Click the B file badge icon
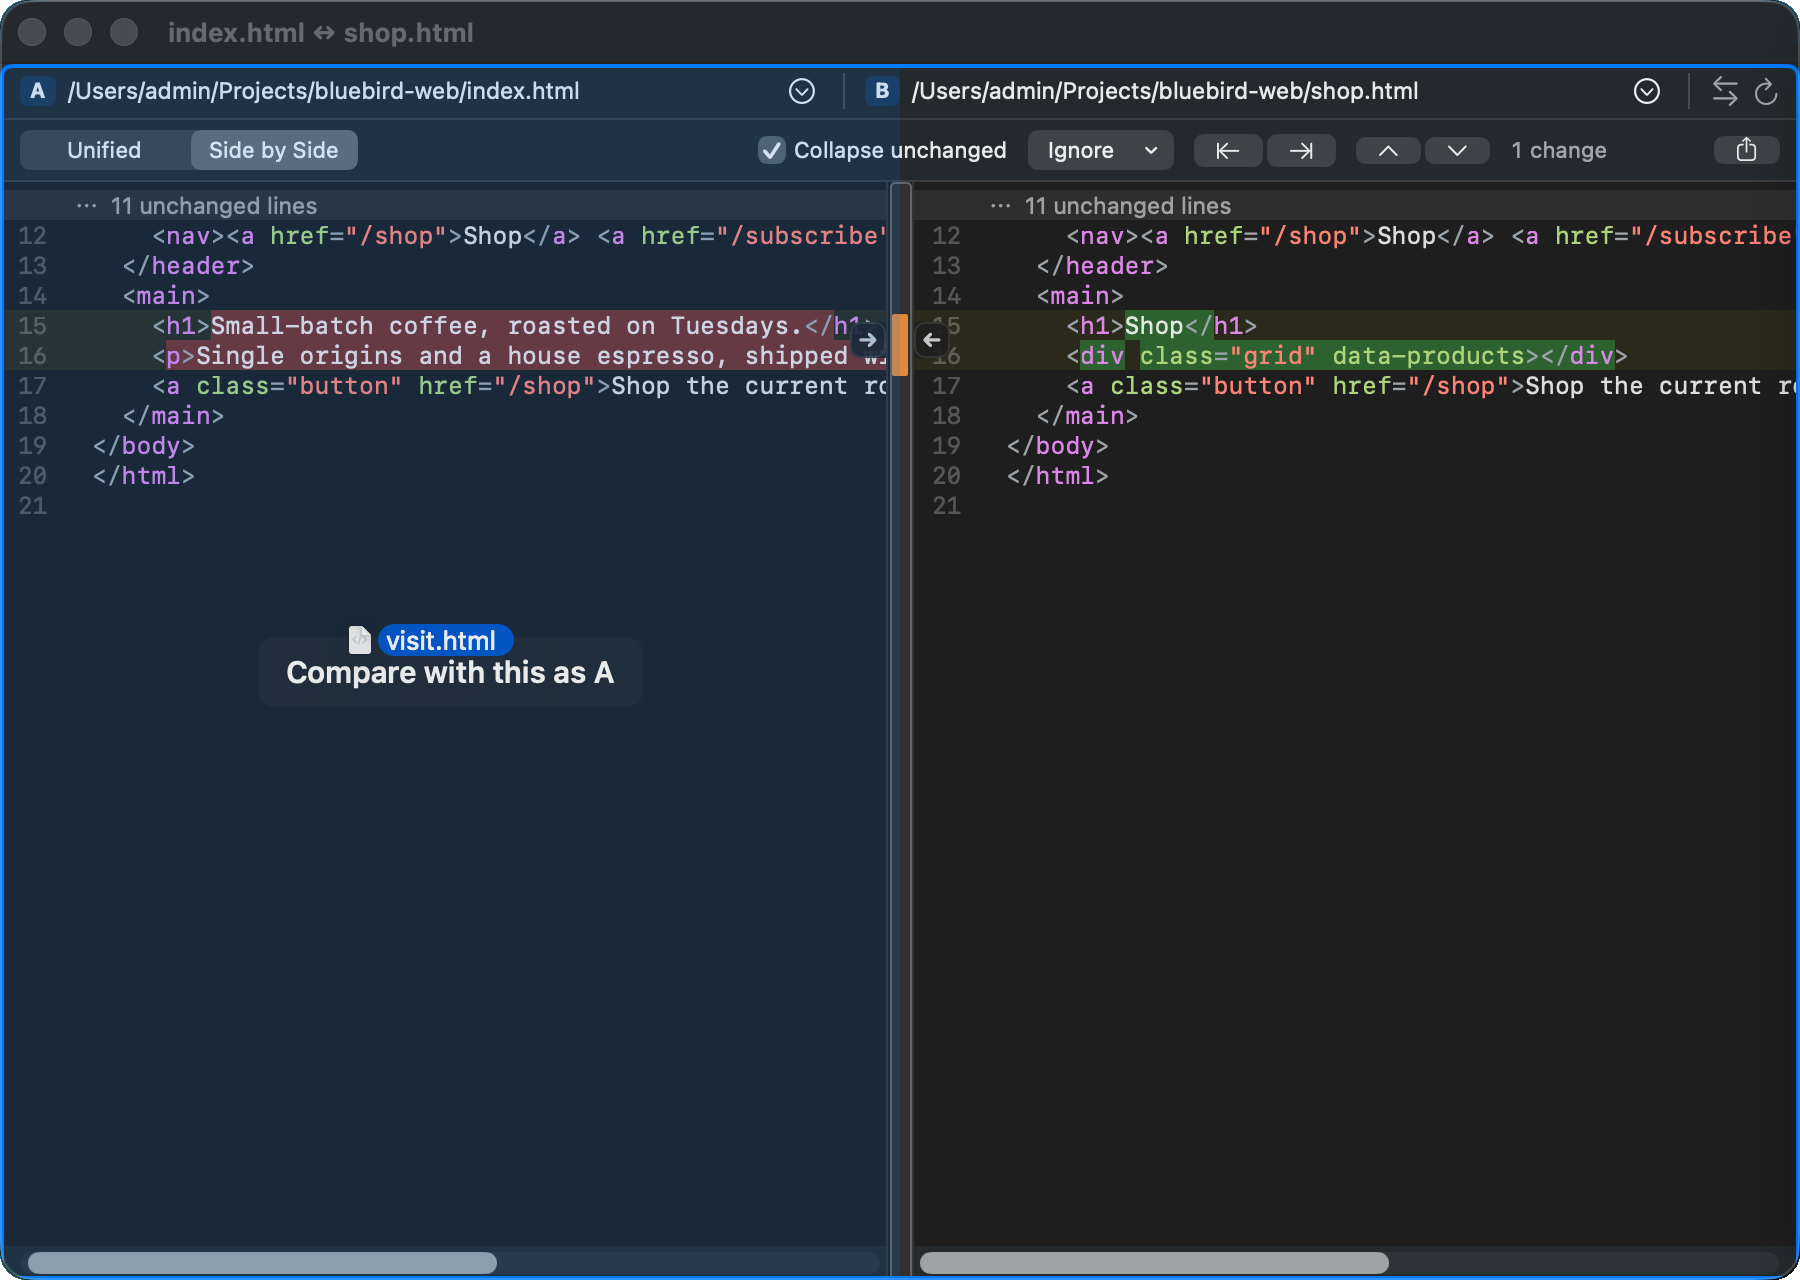The width and height of the screenshot is (1800, 1280). point(882,91)
